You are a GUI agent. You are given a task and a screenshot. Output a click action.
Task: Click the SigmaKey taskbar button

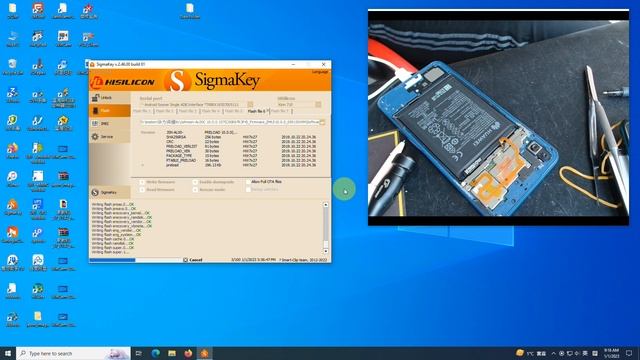coord(204,353)
